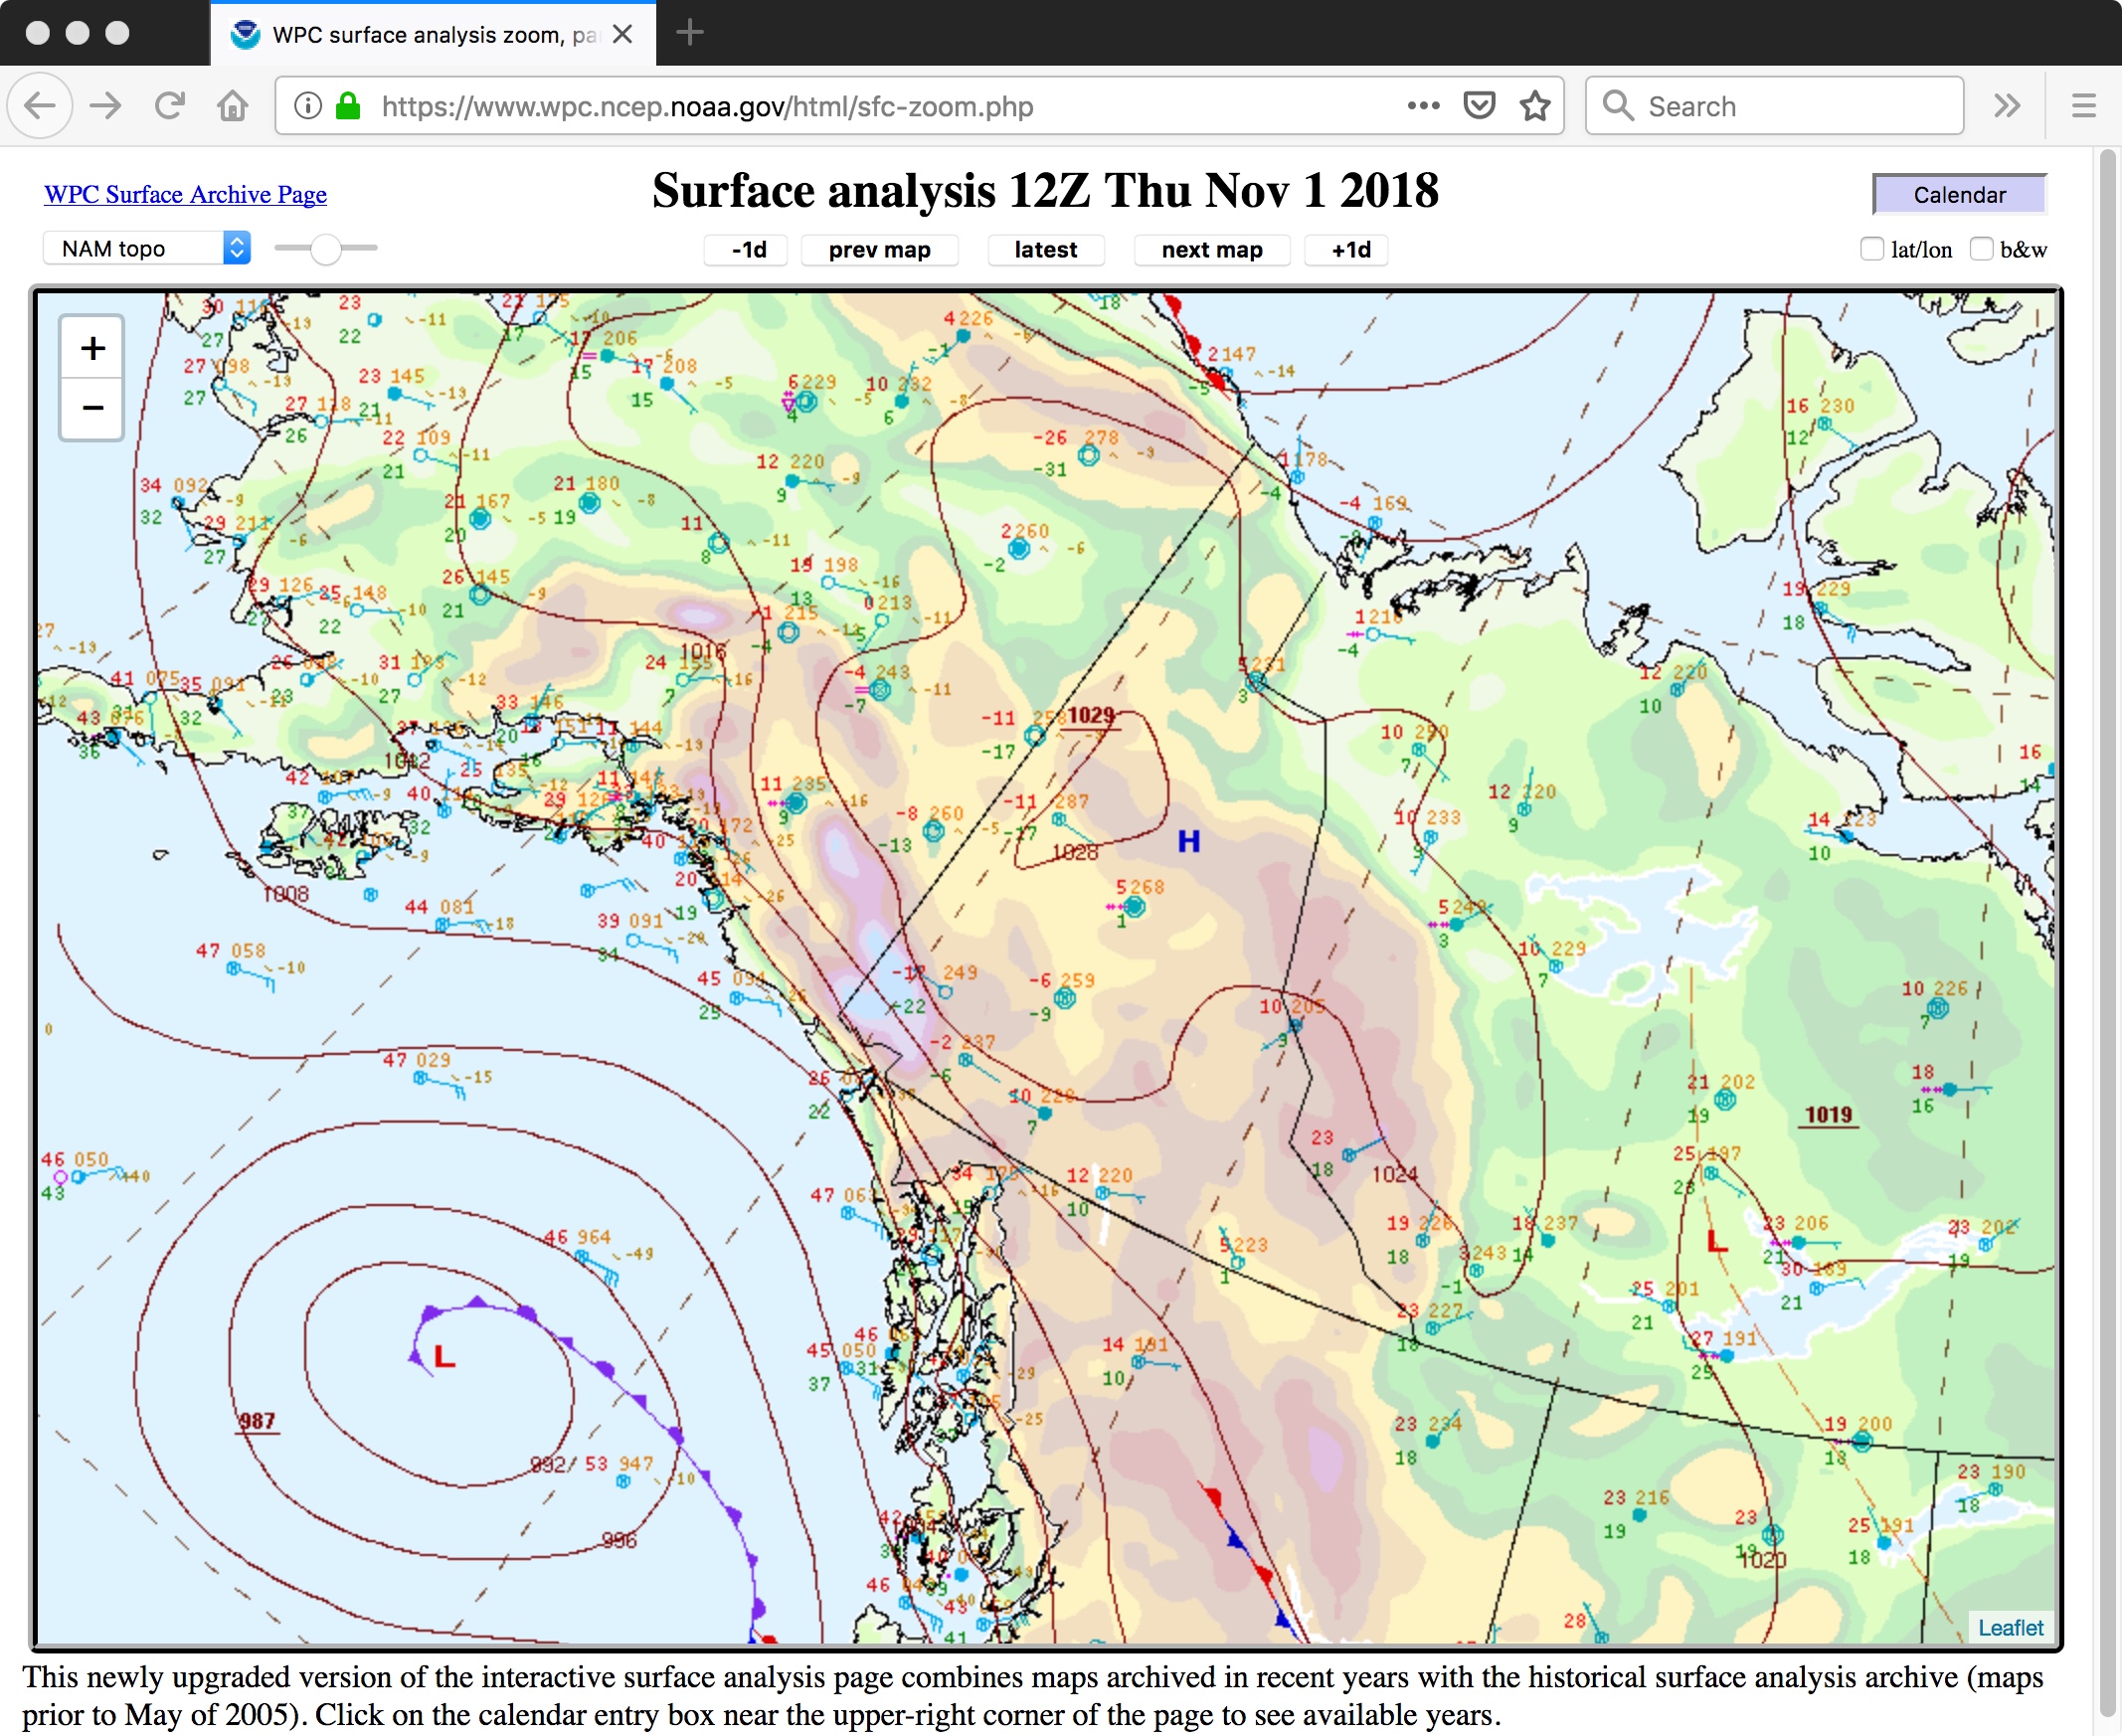Click the next map button
The image size is (2122, 1736).
(1212, 250)
